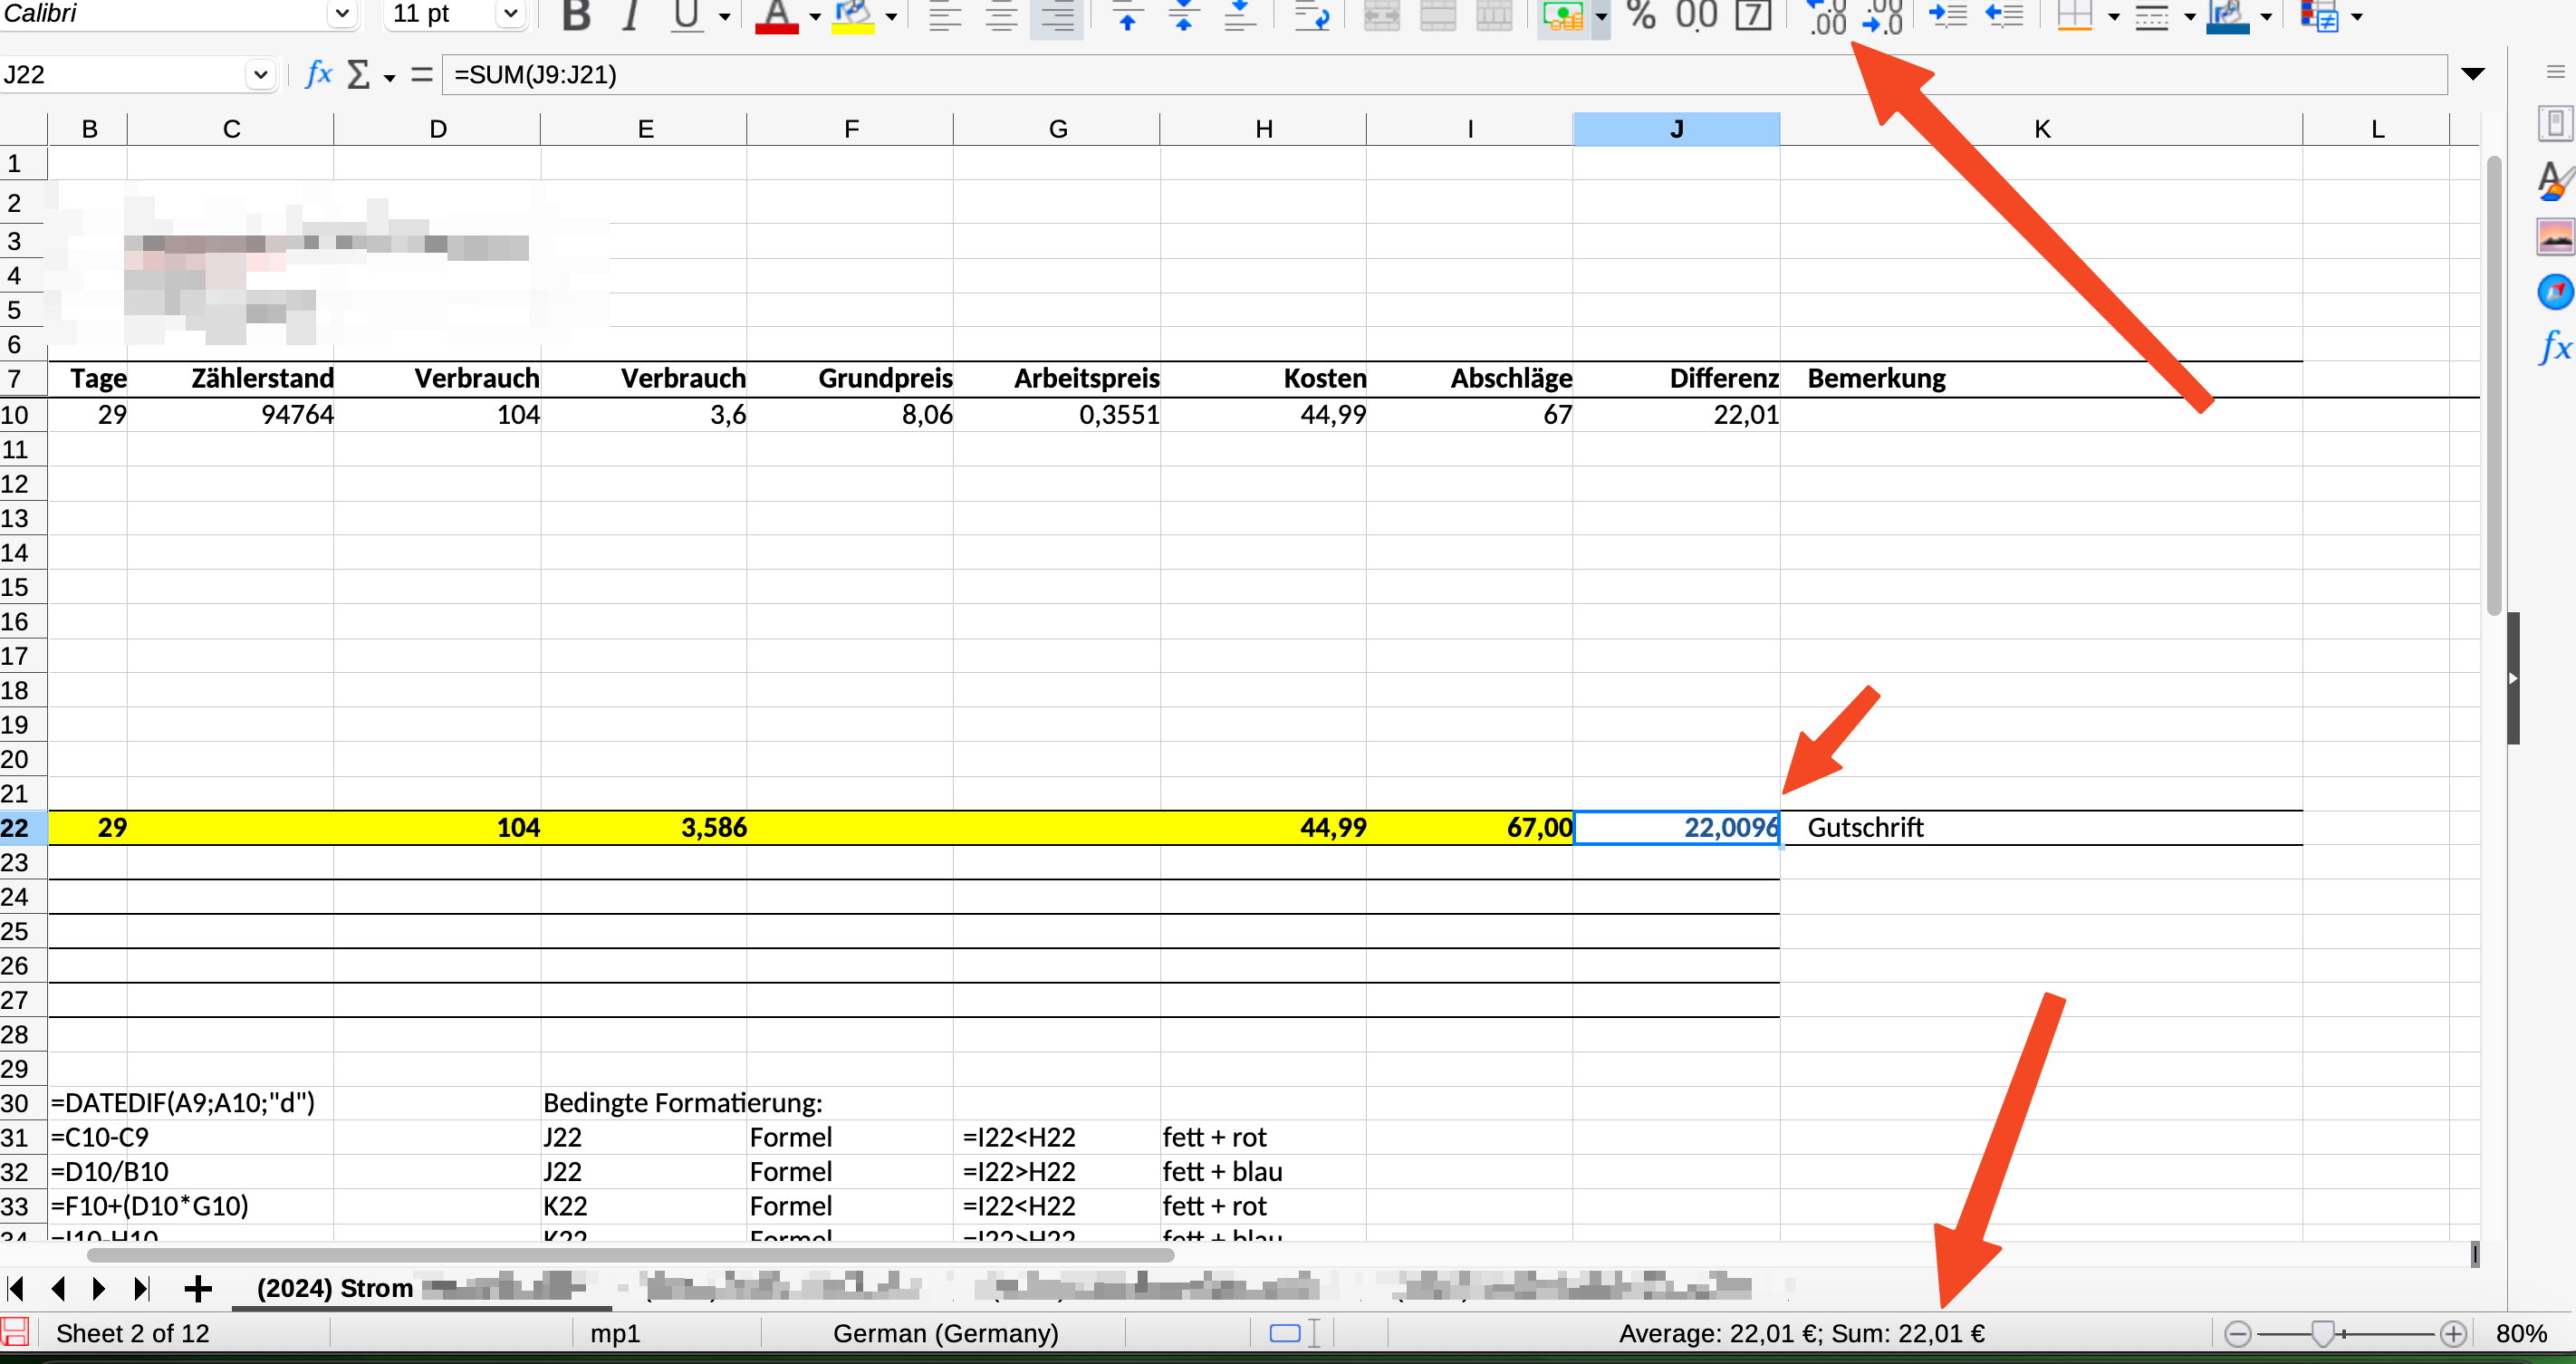
Task: Format as currency icon
Action: coord(1563,15)
